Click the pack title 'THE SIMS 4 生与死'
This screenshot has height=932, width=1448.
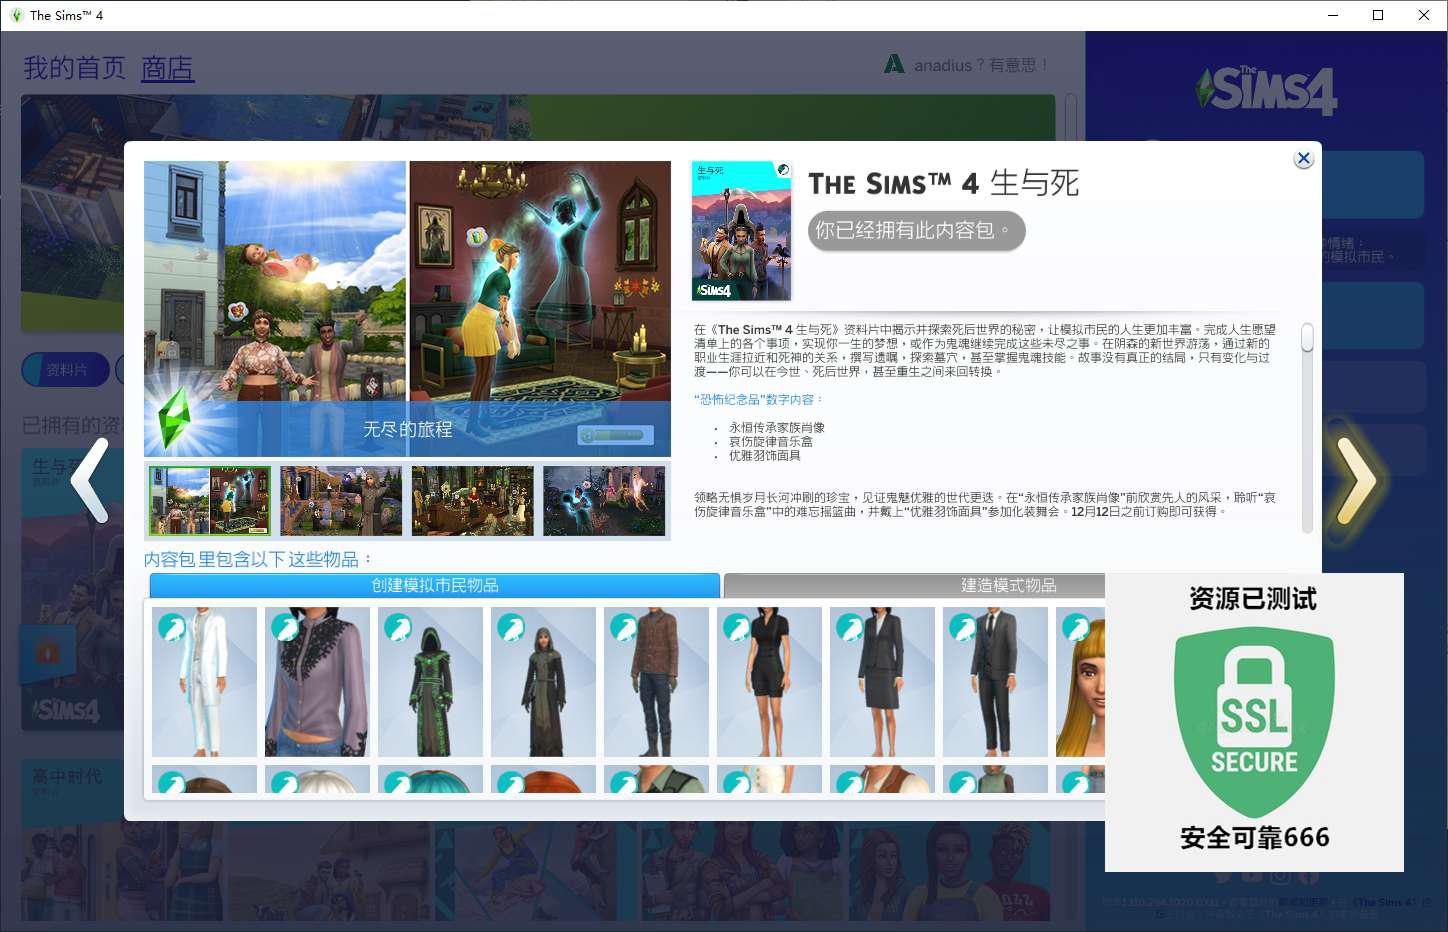[x=943, y=184]
